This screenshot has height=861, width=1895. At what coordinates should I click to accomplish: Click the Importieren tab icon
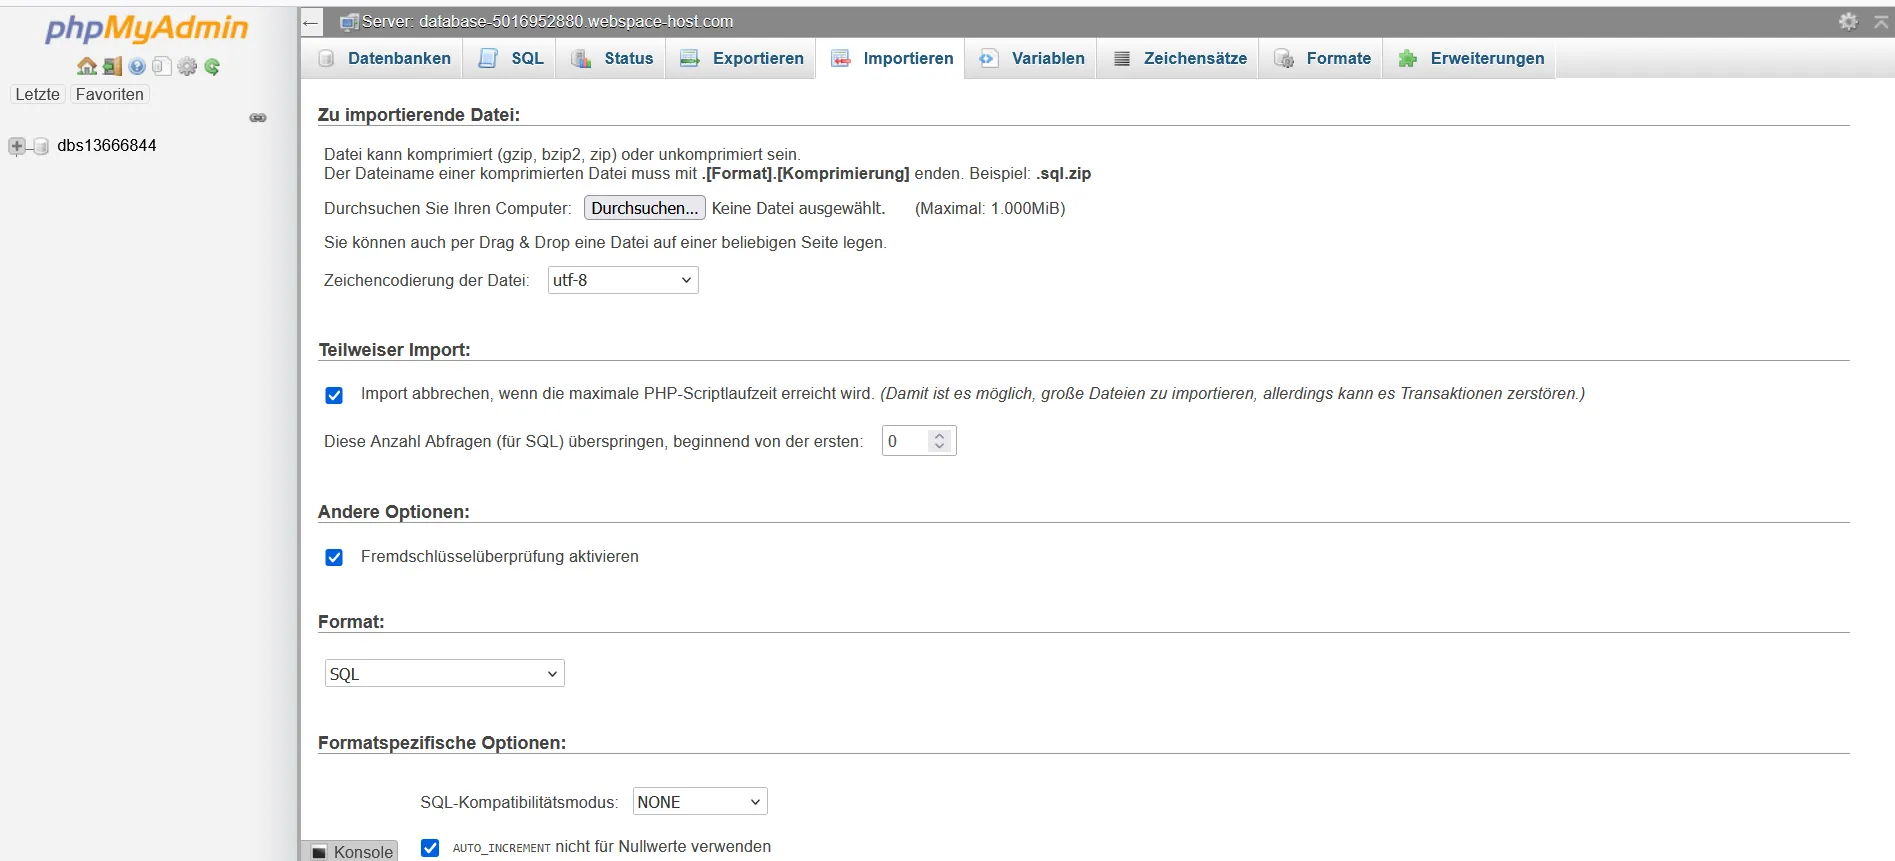pos(841,59)
